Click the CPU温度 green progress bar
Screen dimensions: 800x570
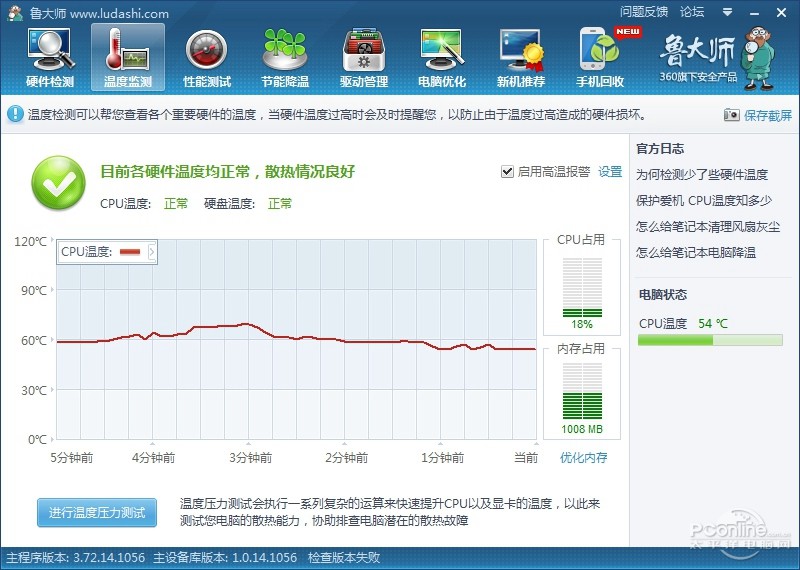(710, 340)
